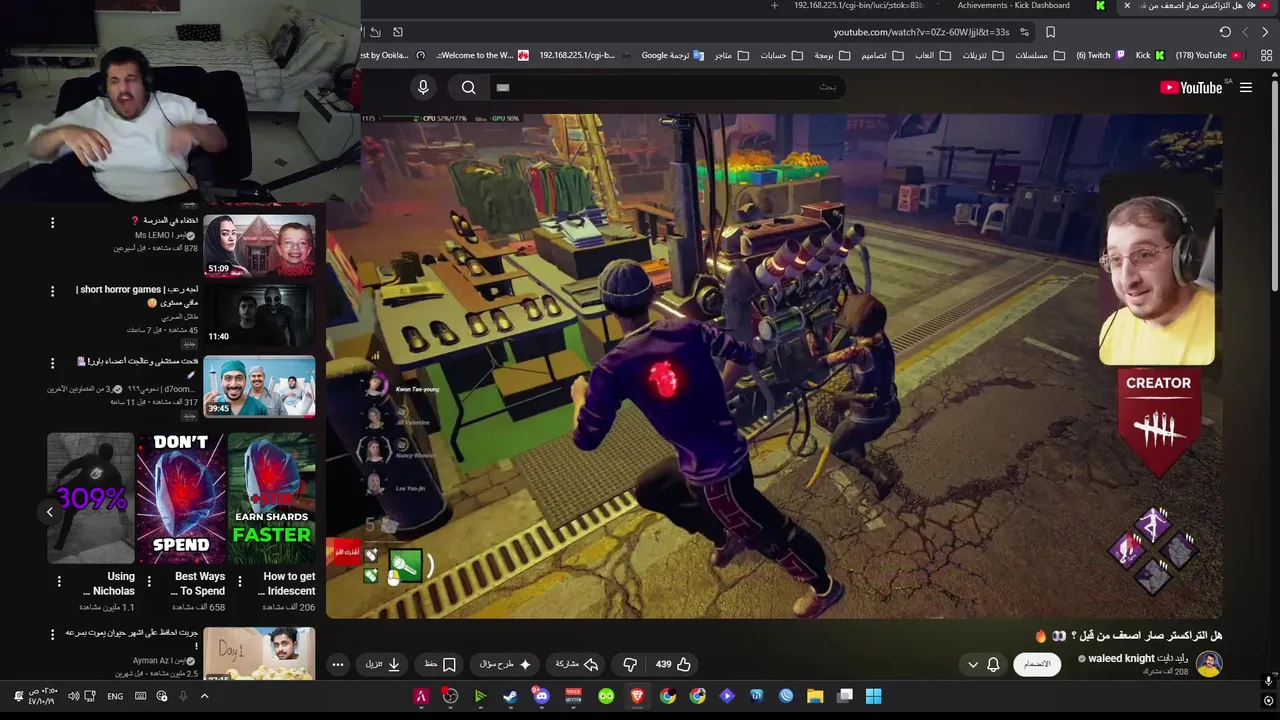Open the حسابات bookmarks folder
The image size is (1280, 720).
pyautogui.click(x=782, y=55)
